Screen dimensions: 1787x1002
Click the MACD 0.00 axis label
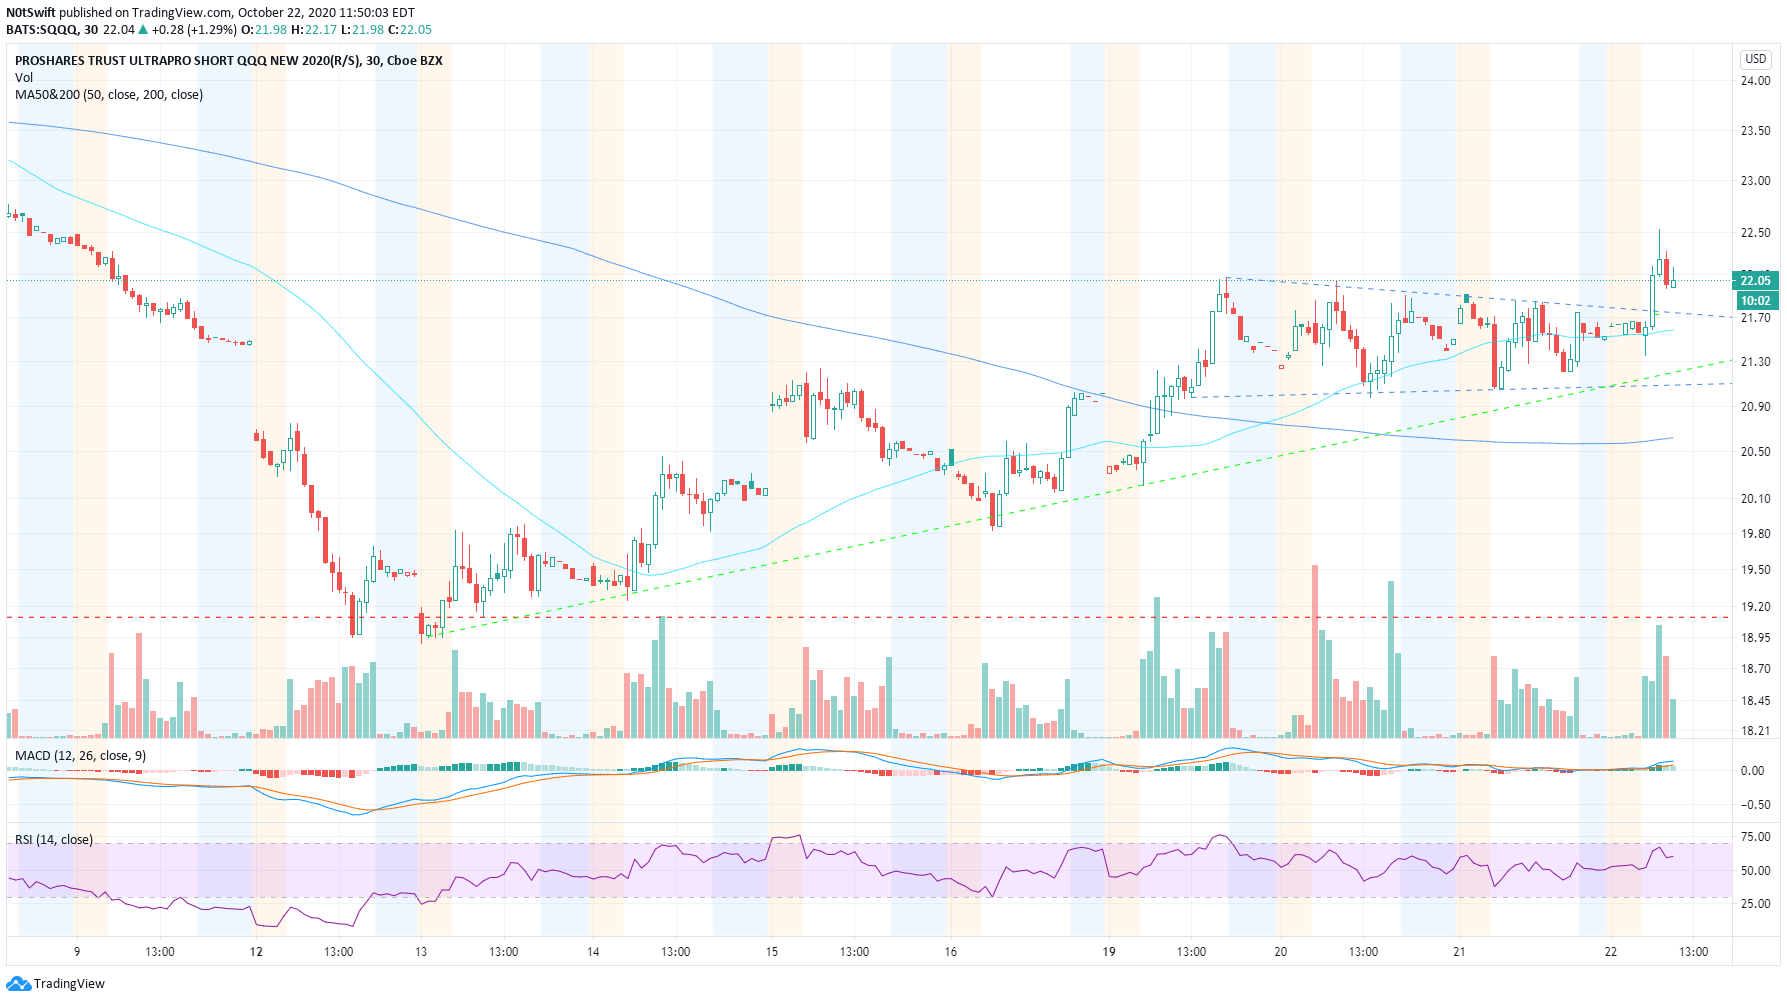click(x=1753, y=771)
